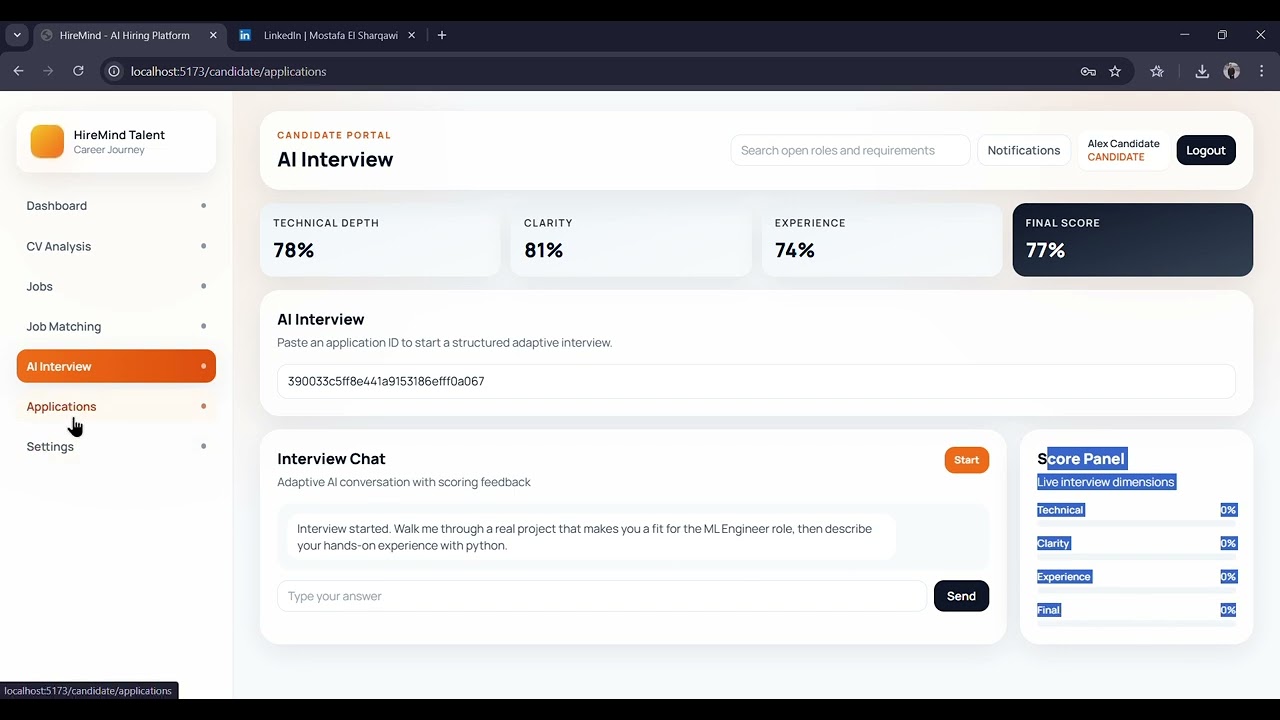This screenshot has width=1280, height=720.
Task: Bookmark this page with star icon
Action: [x=1115, y=71]
